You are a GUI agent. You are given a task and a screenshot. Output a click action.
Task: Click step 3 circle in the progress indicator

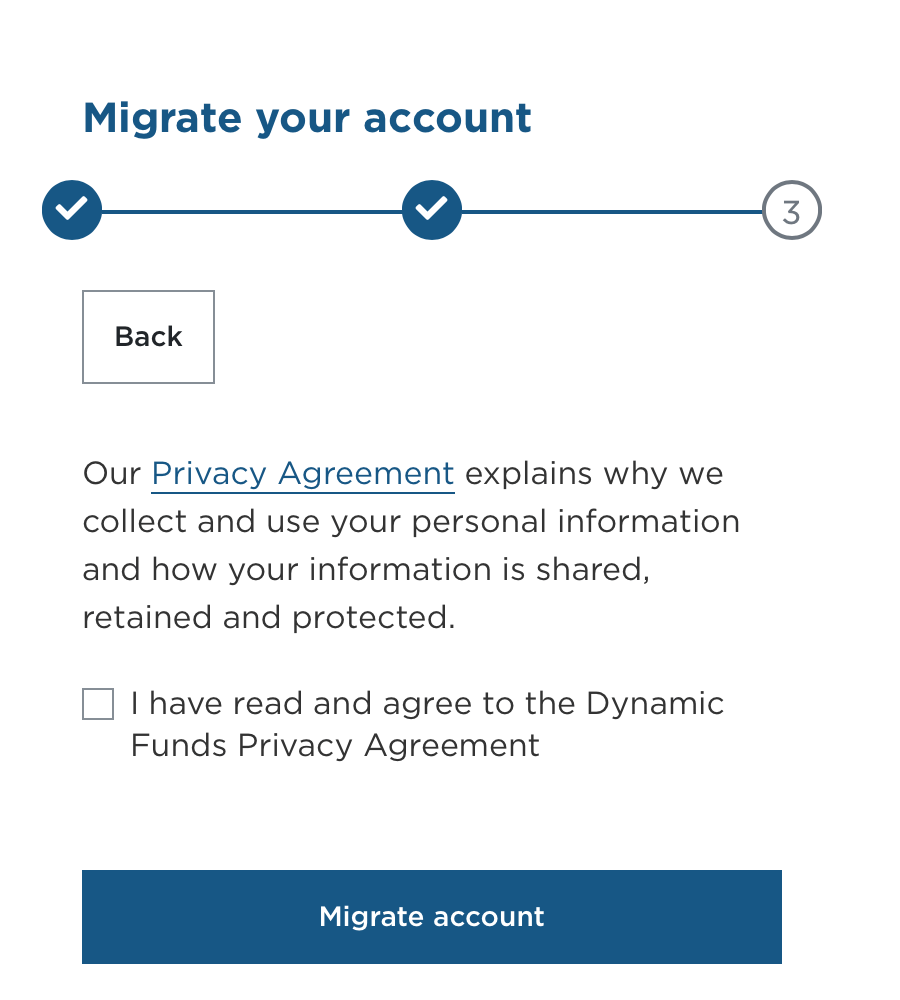791,209
